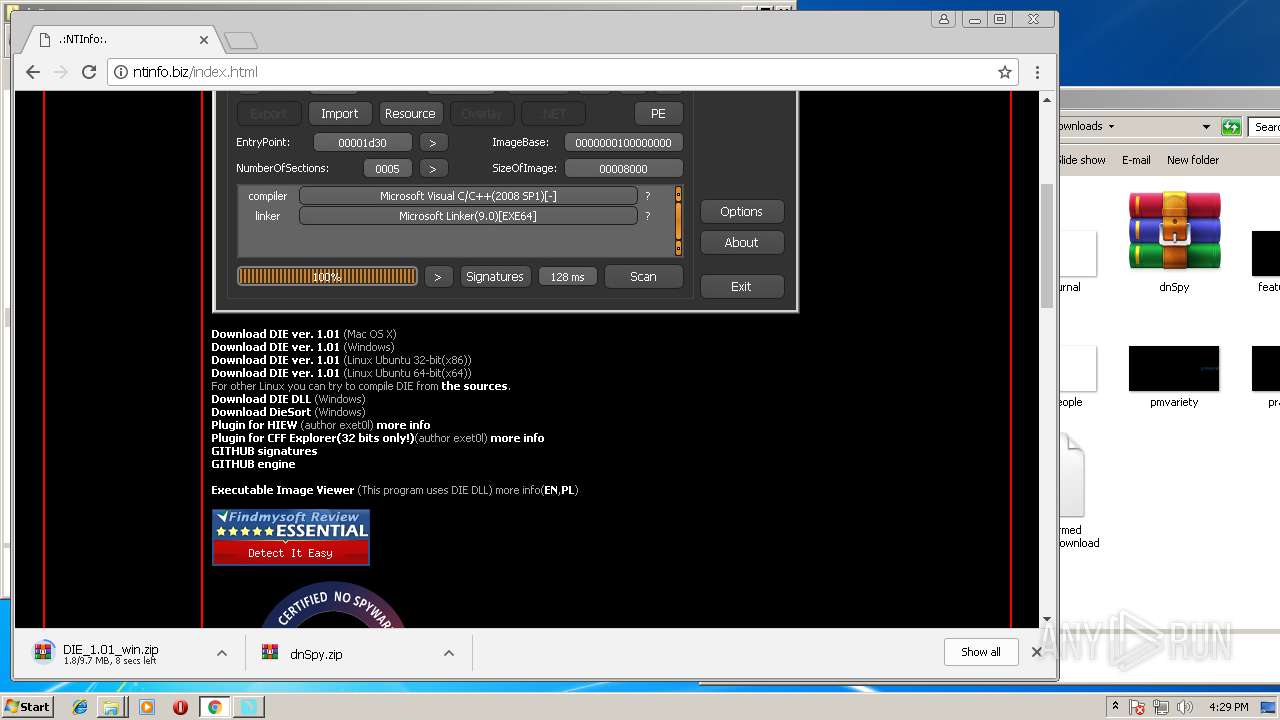Open DIE_1.01_win.zip download item
This screenshot has height=720, width=1280.
click(x=110, y=654)
